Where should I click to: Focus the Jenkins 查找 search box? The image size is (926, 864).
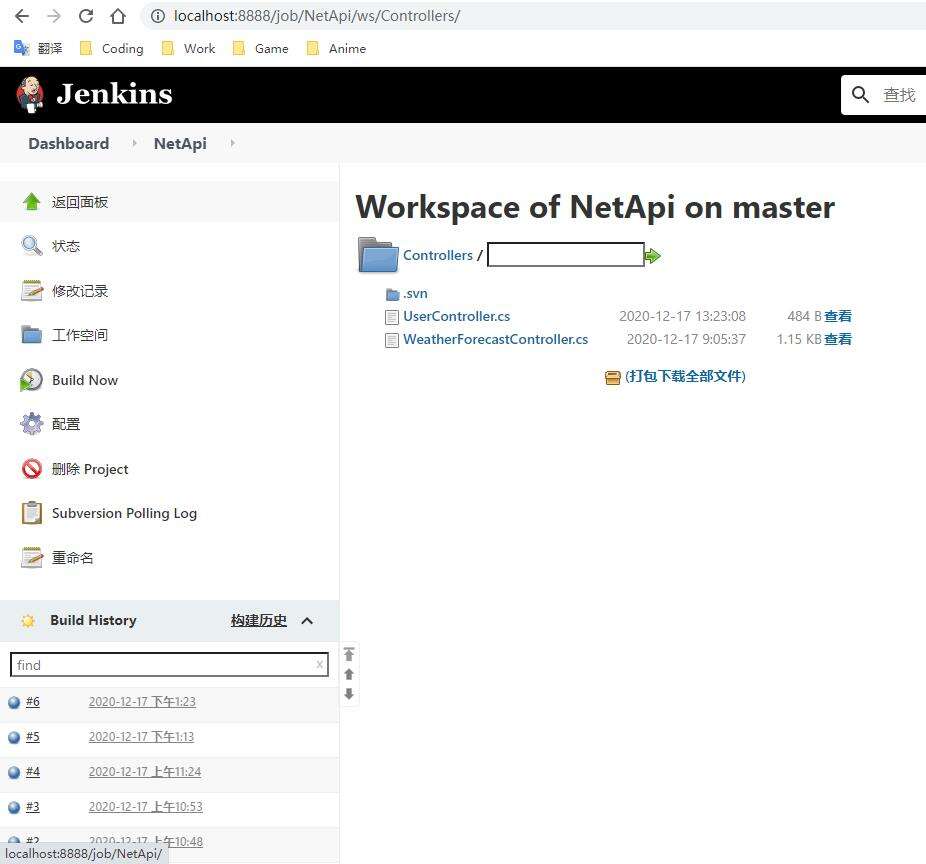pyautogui.click(x=899, y=94)
